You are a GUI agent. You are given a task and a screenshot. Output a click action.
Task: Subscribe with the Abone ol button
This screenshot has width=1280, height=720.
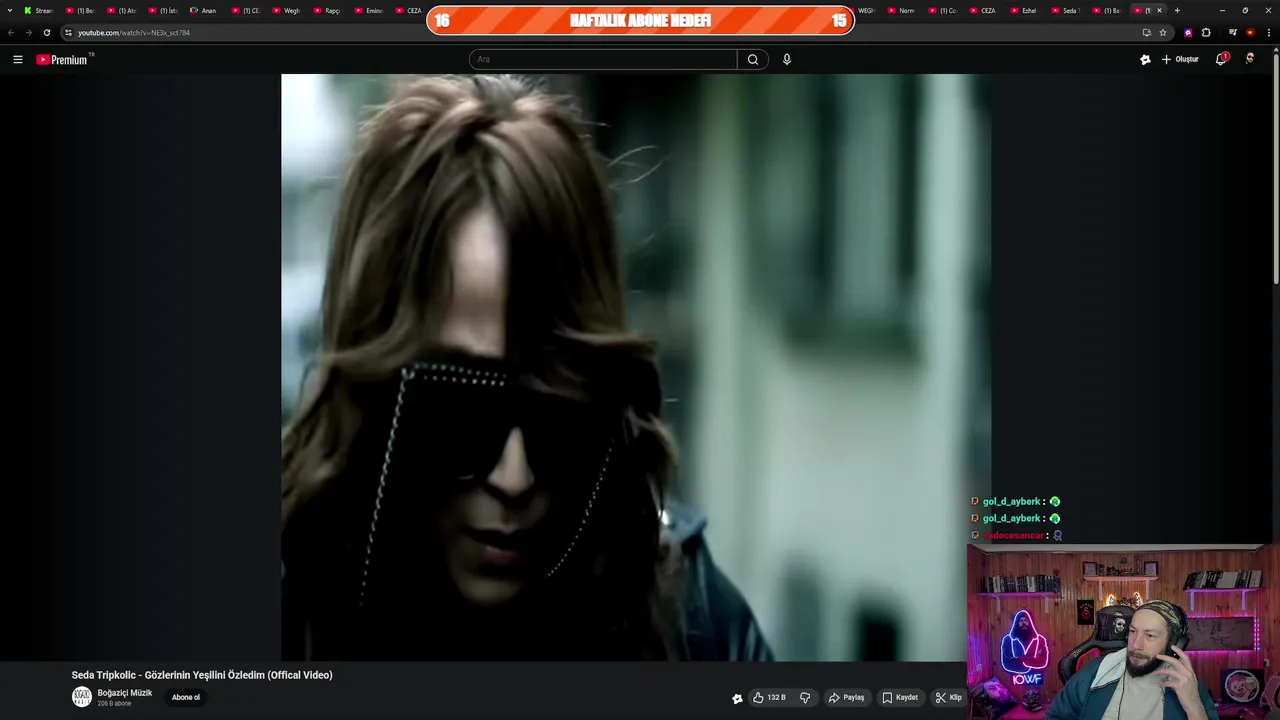pos(186,697)
